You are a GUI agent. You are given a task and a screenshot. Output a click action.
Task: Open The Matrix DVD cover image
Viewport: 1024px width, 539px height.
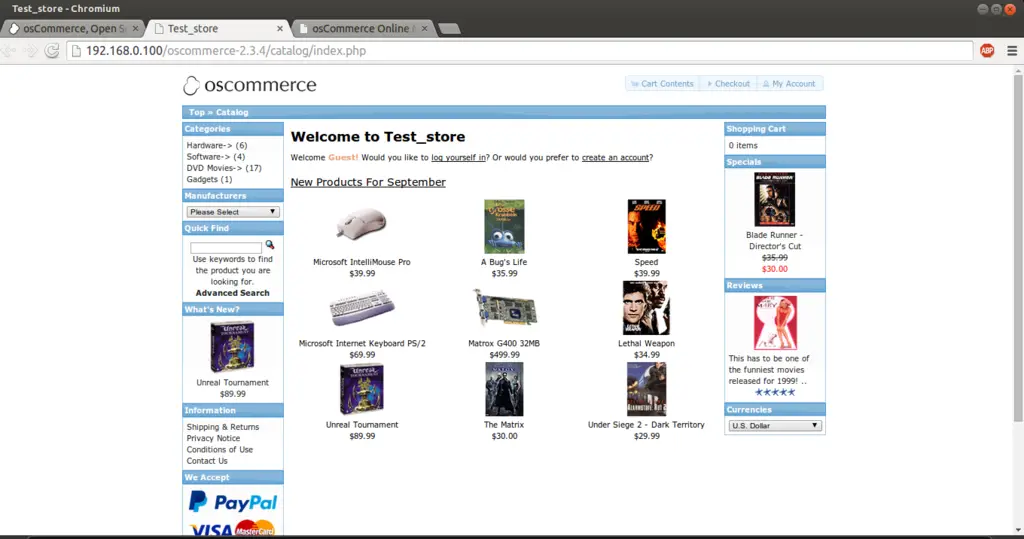[x=504, y=389]
